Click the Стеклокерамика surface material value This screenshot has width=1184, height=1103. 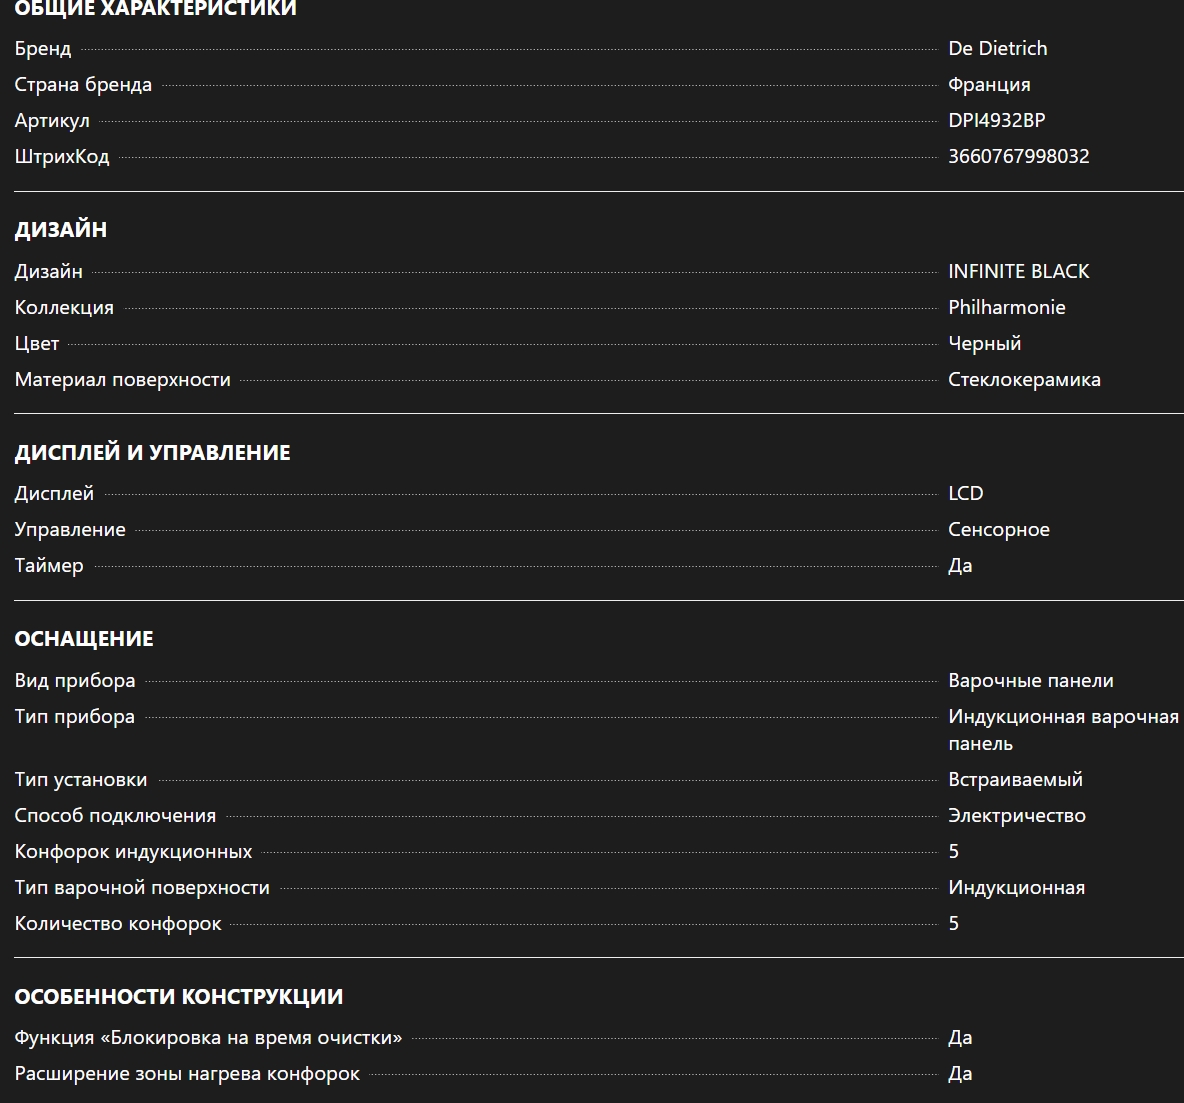1024,379
